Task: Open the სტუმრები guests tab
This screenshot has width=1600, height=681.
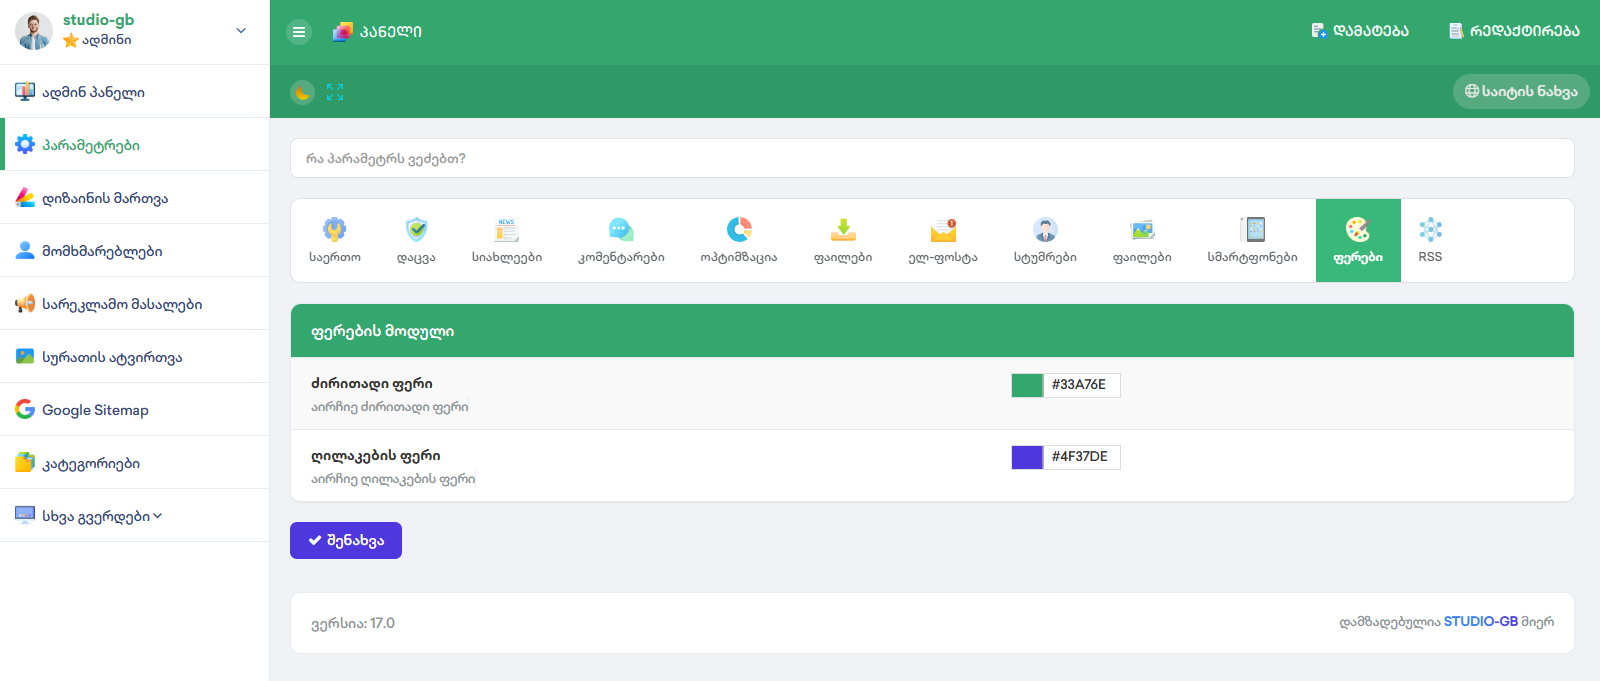Action: (x=1045, y=241)
